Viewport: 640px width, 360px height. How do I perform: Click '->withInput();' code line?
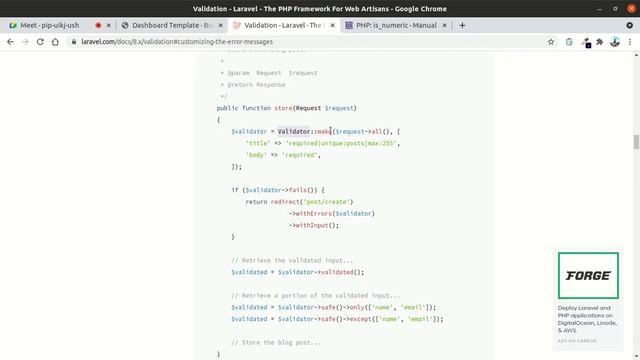point(313,225)
